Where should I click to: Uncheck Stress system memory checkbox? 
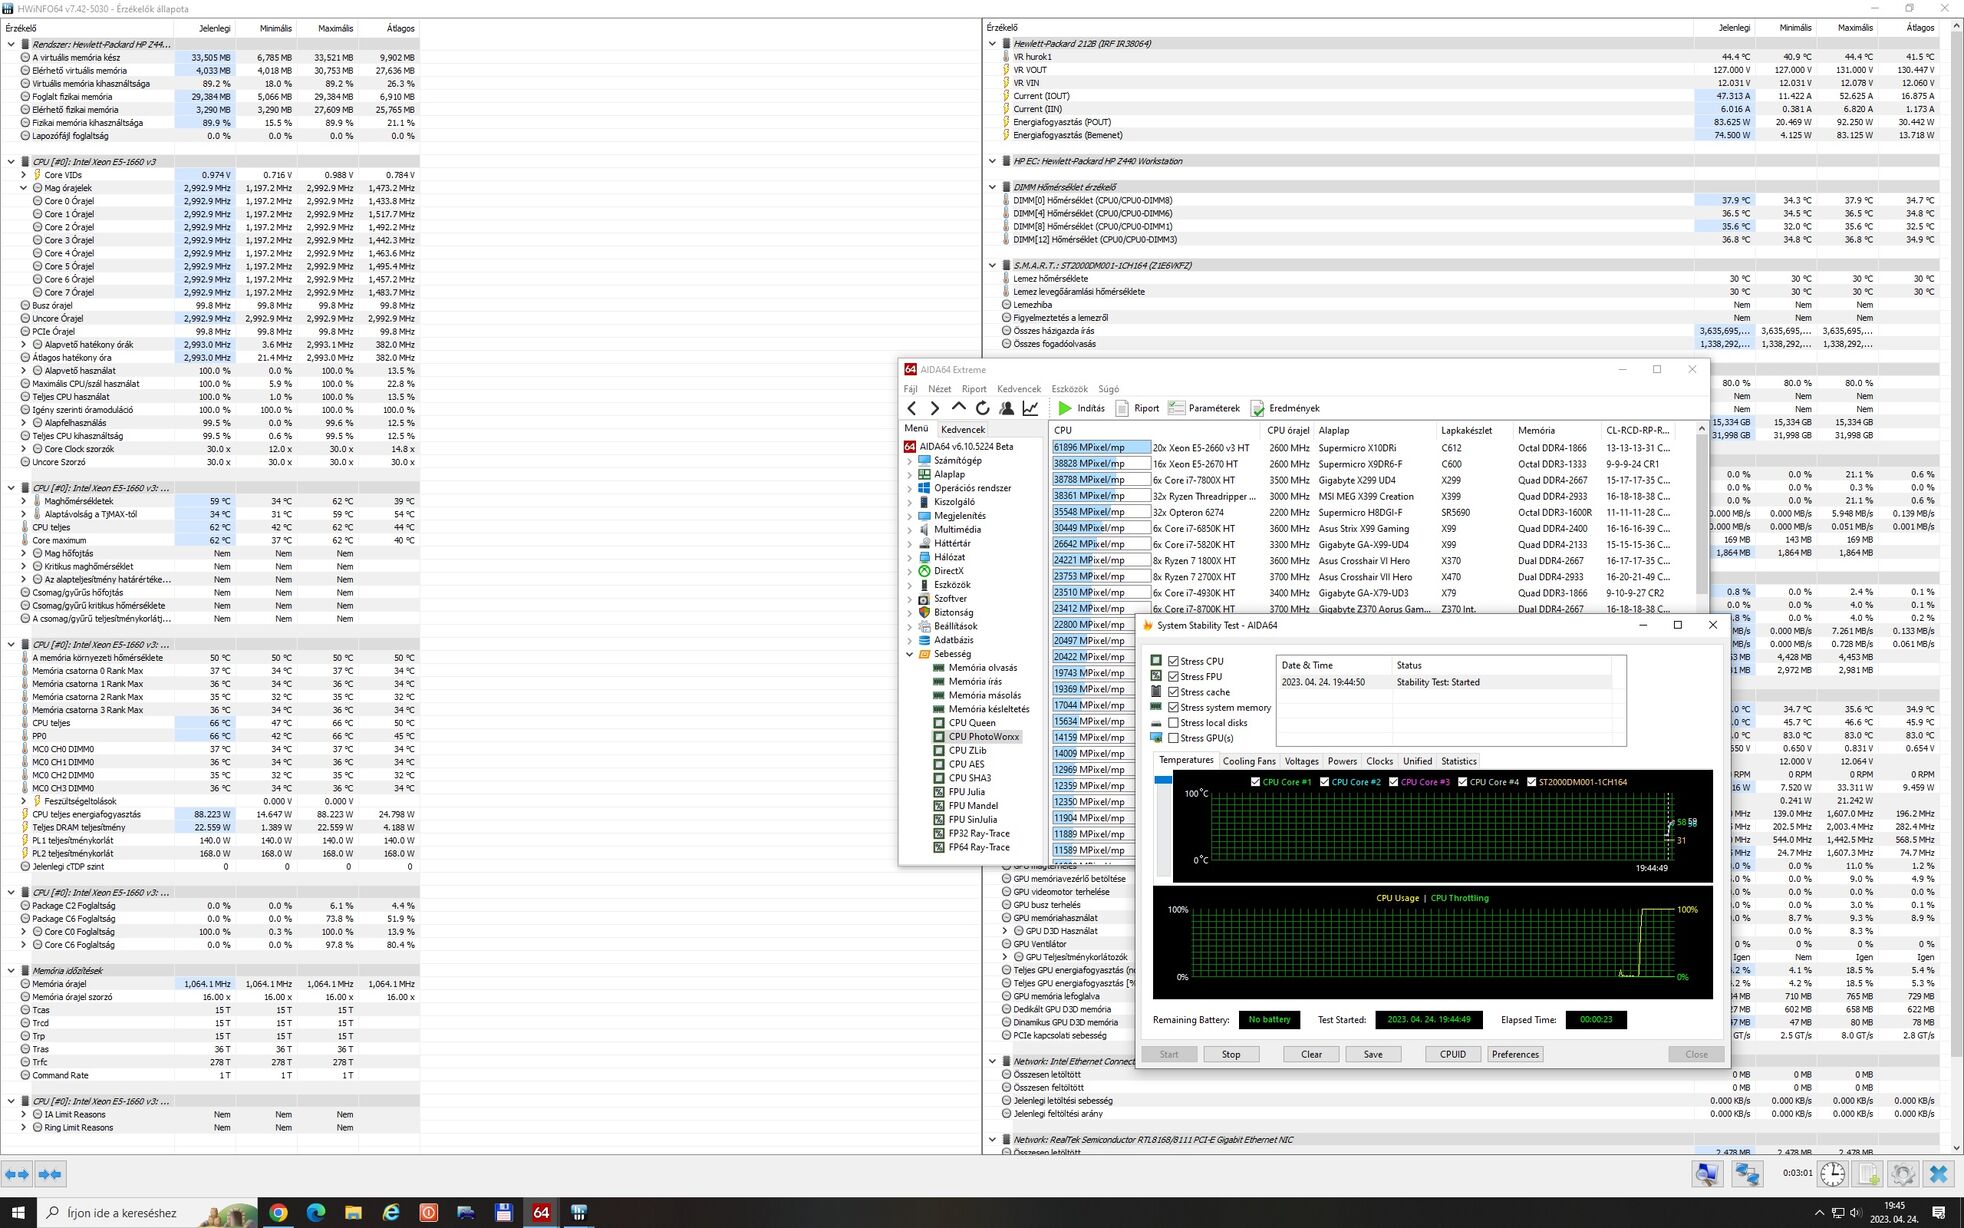pos(1174,708)
